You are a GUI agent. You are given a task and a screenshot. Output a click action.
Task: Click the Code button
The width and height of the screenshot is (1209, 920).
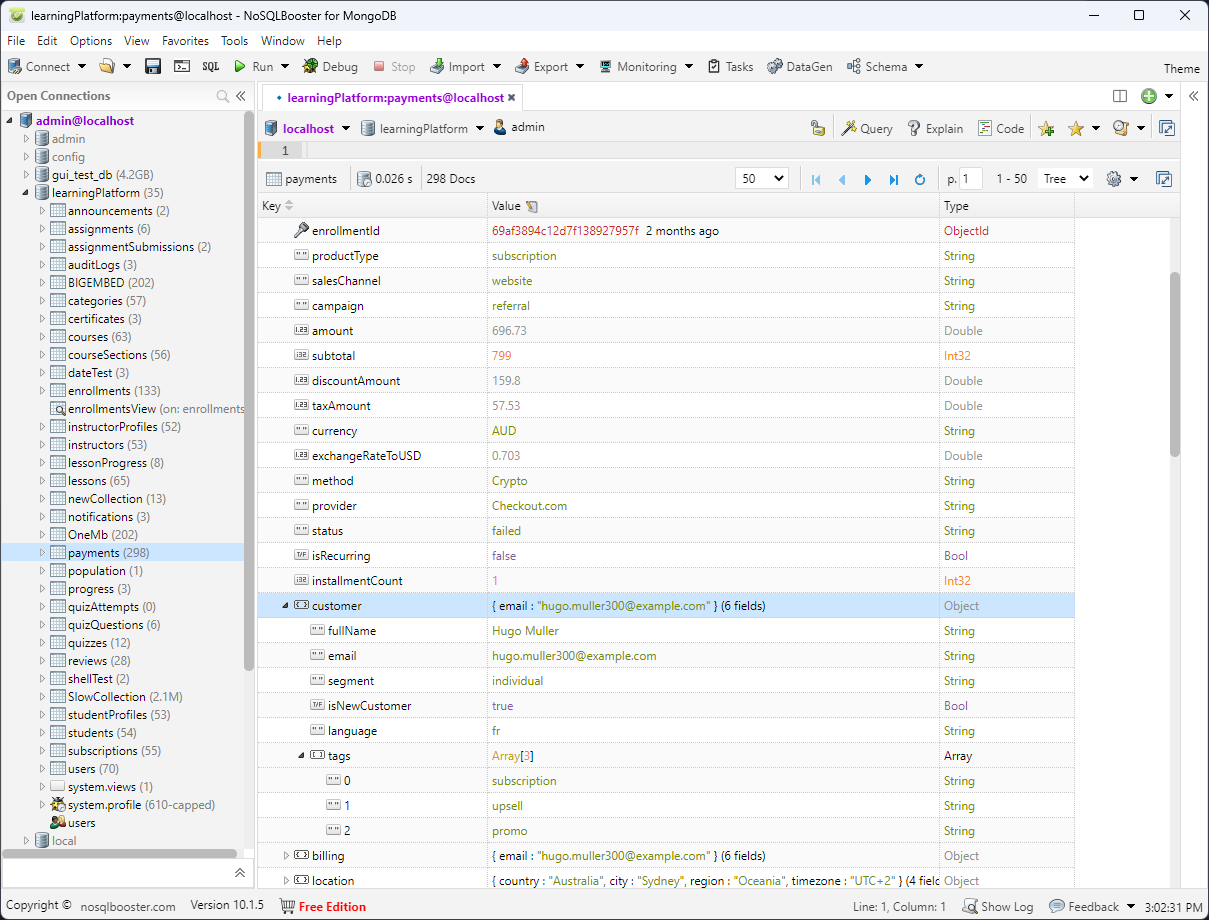[x=1001, y=128]
